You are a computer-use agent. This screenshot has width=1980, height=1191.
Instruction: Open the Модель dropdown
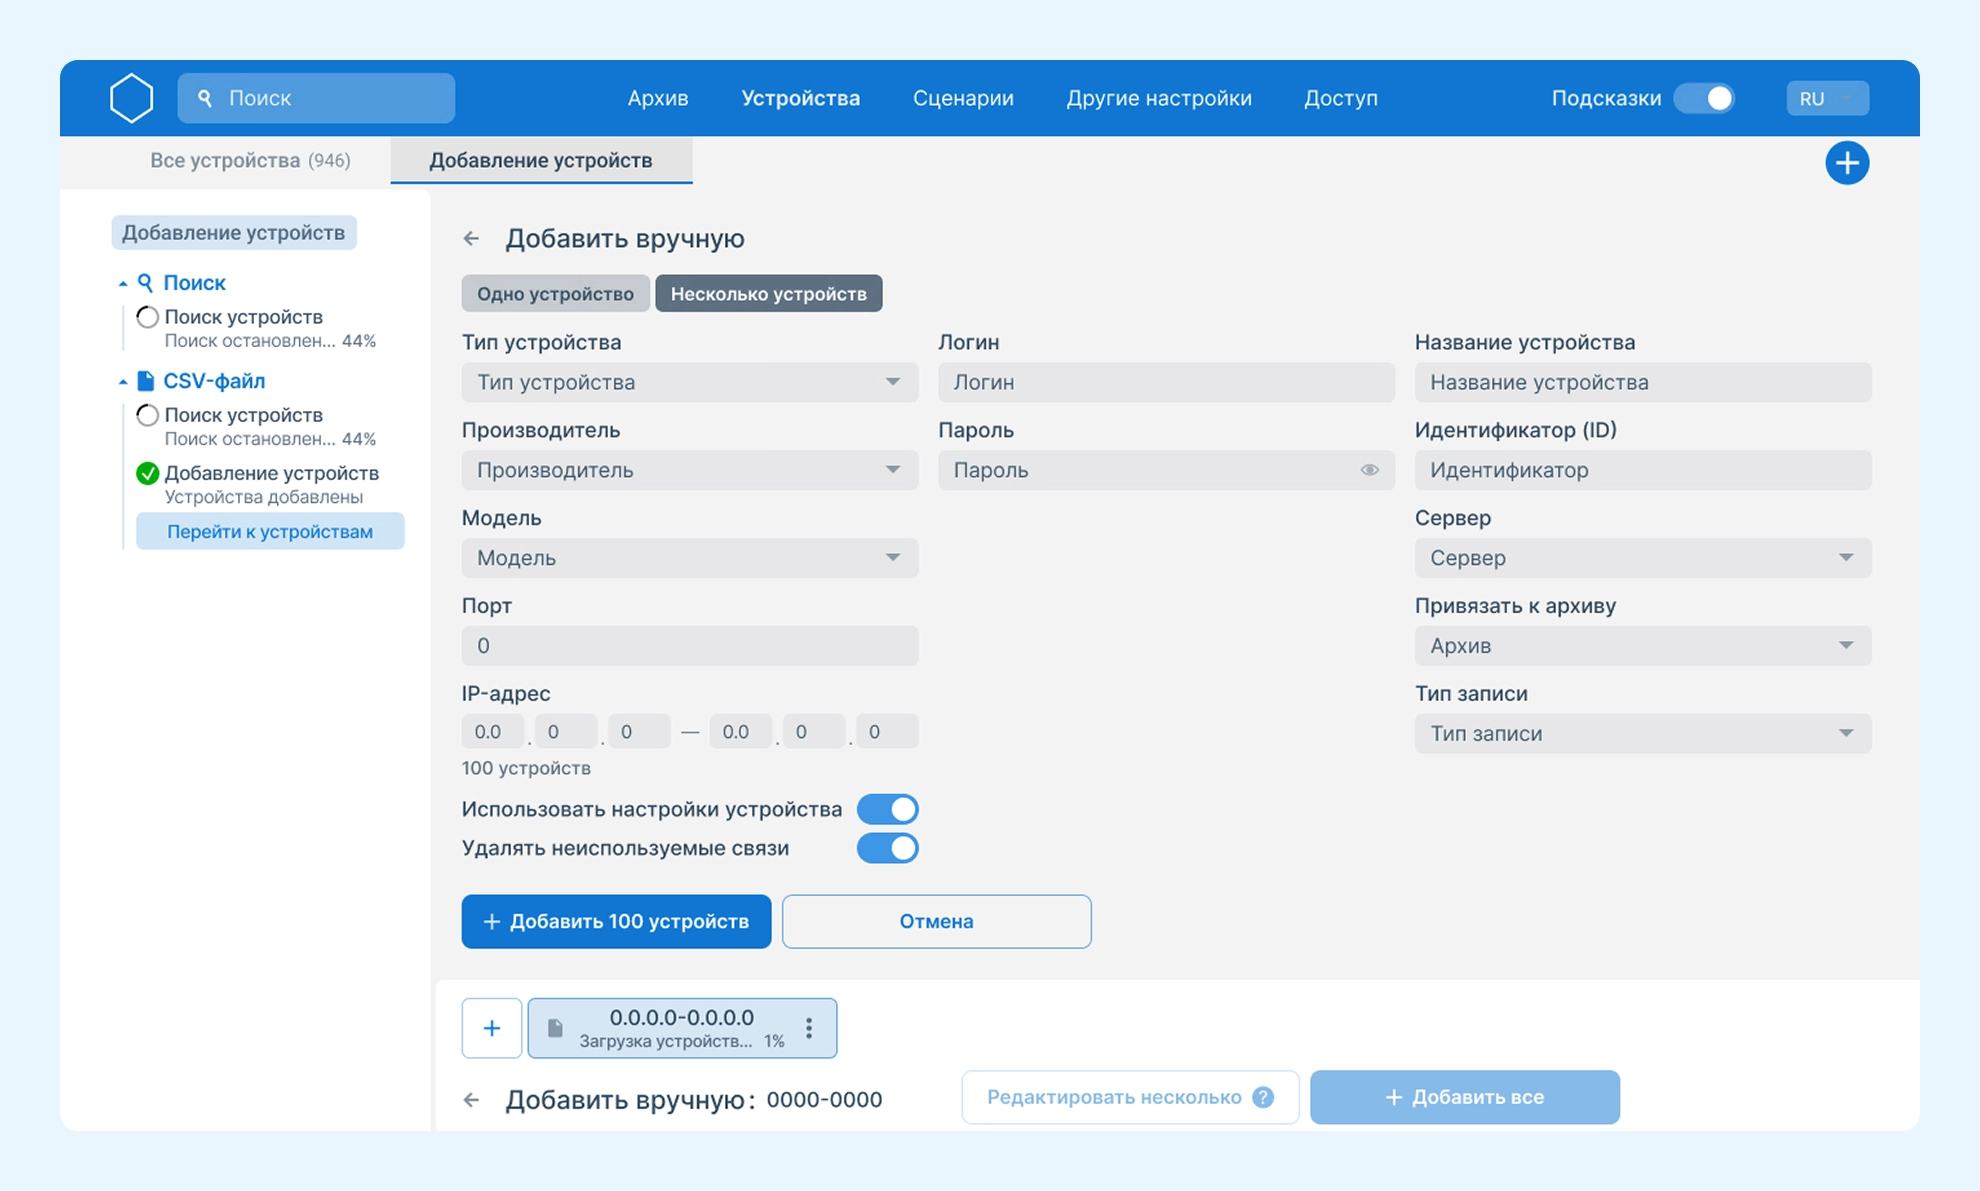(x=689, y=558)
